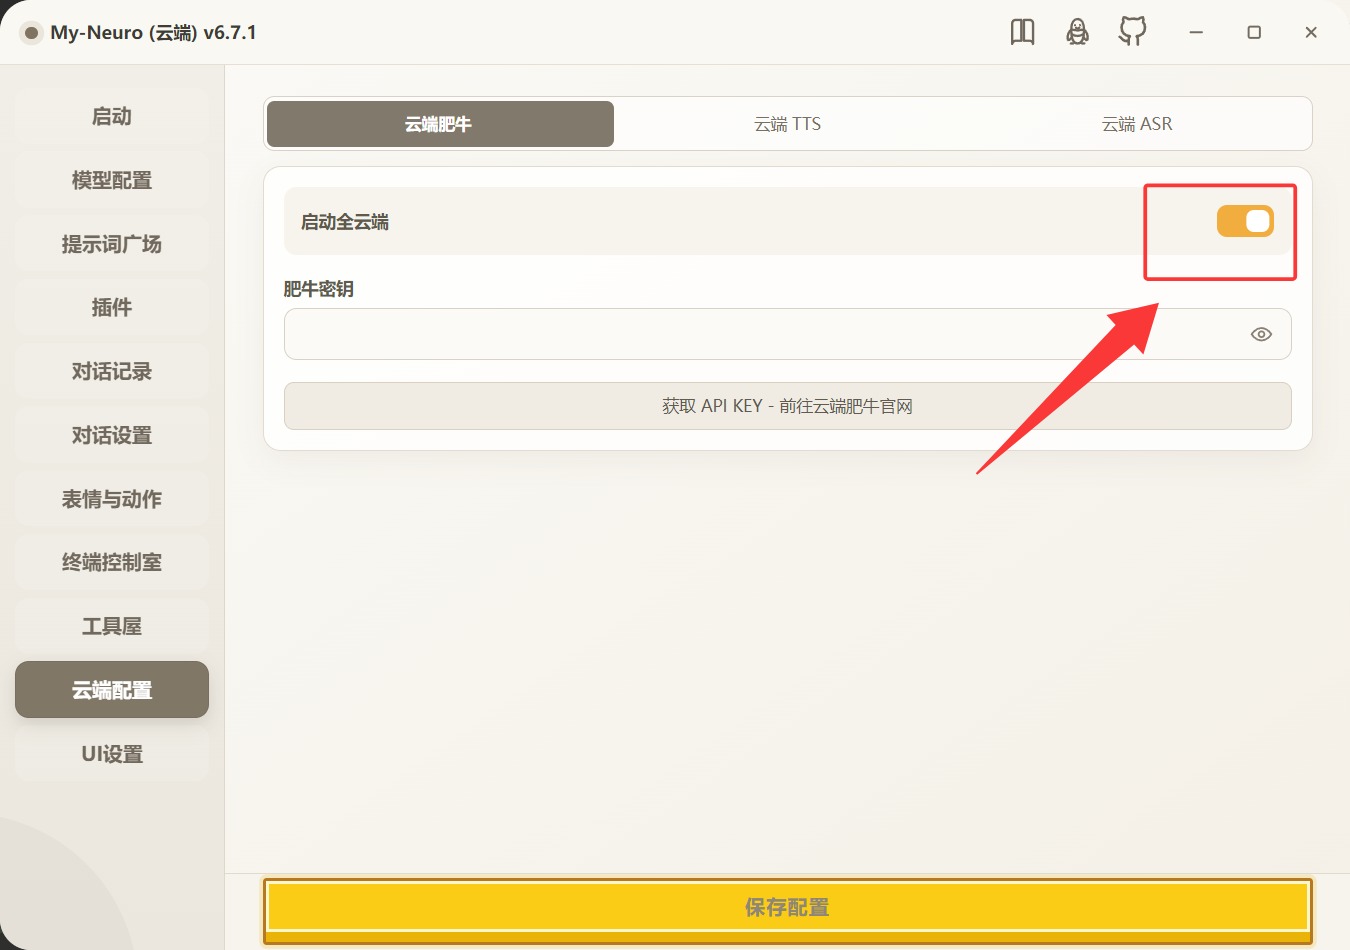Open the 工具屋 sidebar page
The image size is (1350, 950).
coord(112,626)
